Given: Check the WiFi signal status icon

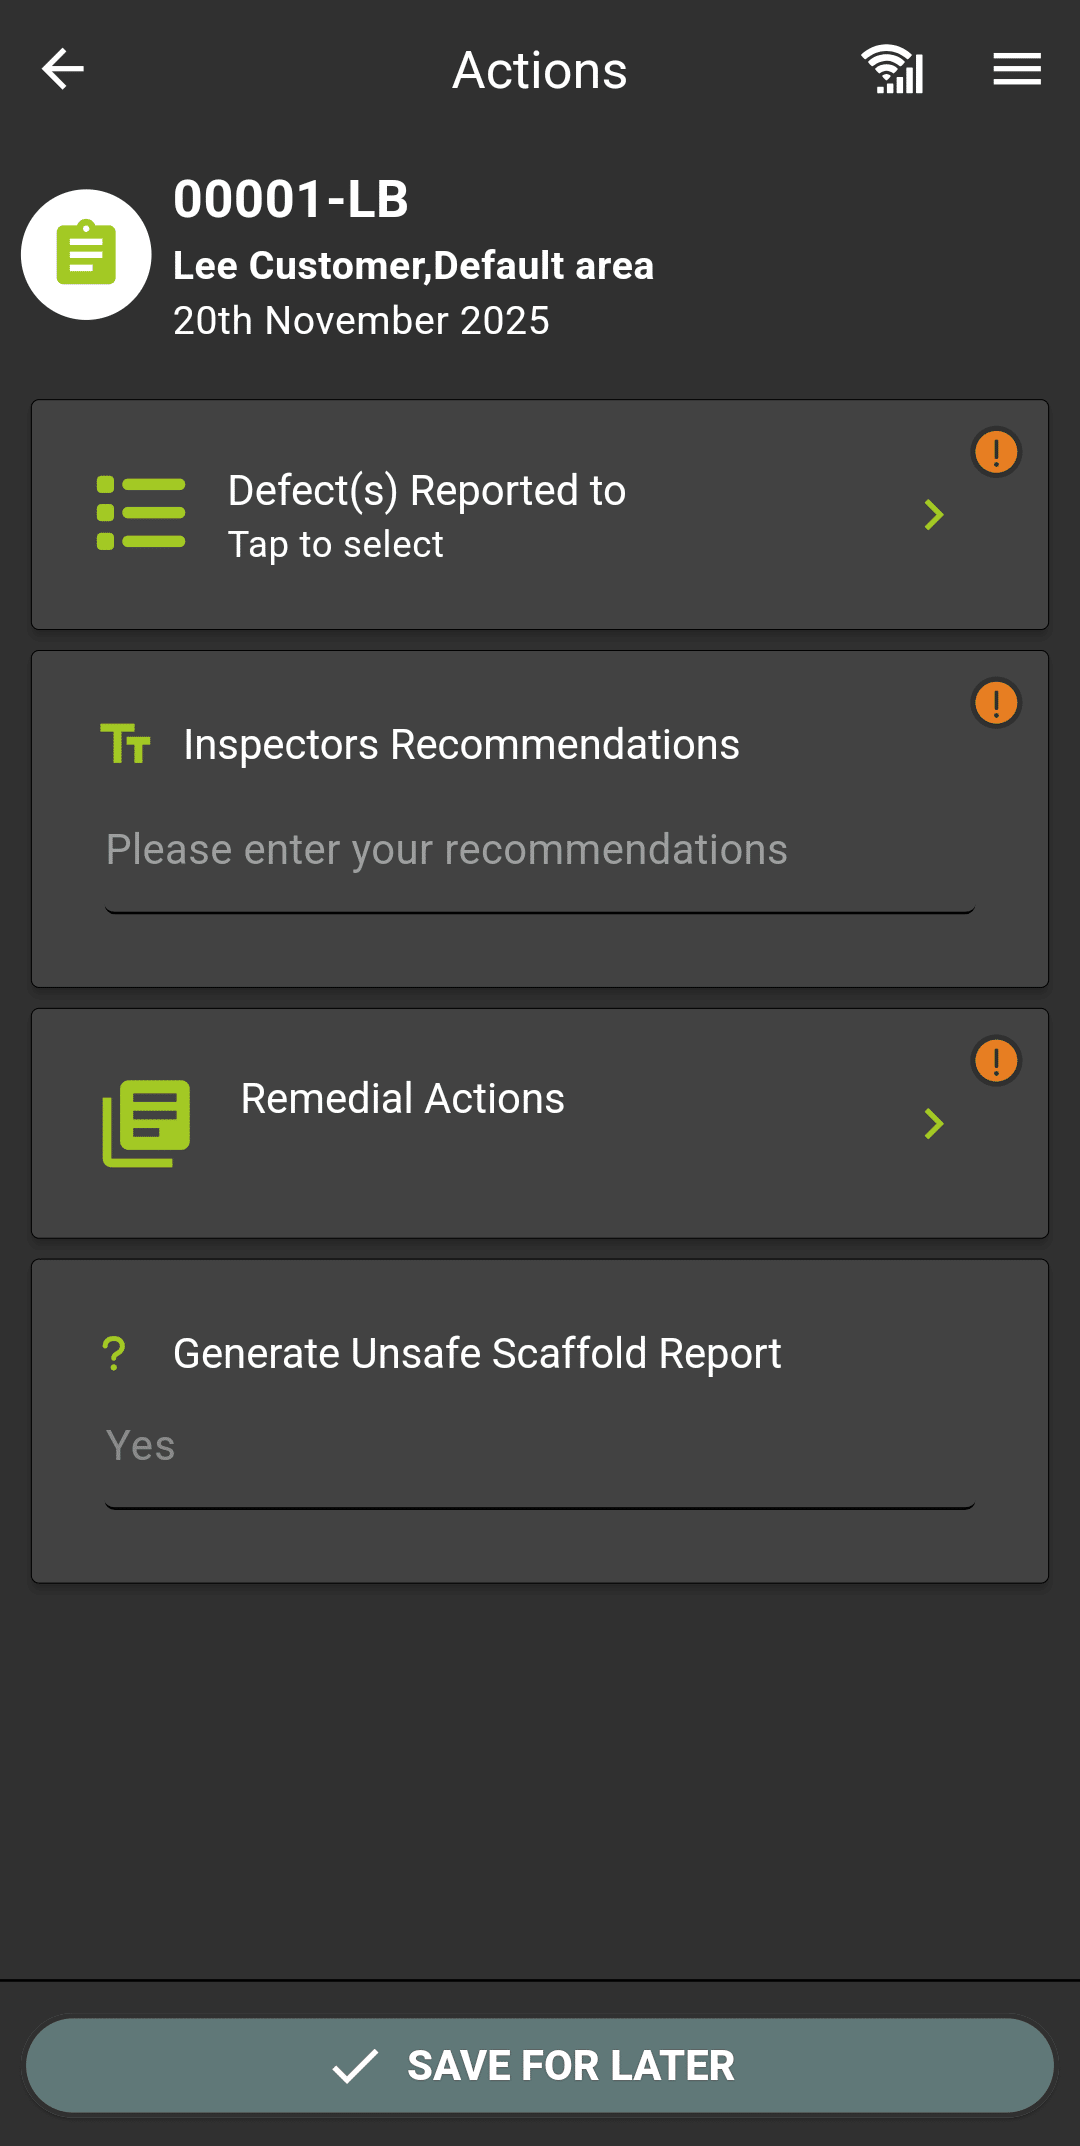Looking at the screenshot, I should click(892, 69).
